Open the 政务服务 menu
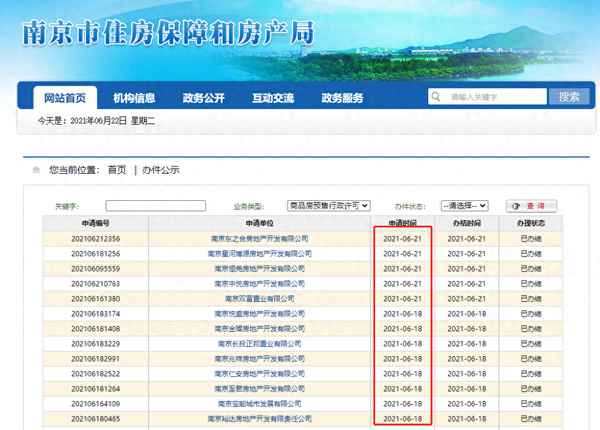600x430 pixels. pyautogui.click(x=342, y=98)
